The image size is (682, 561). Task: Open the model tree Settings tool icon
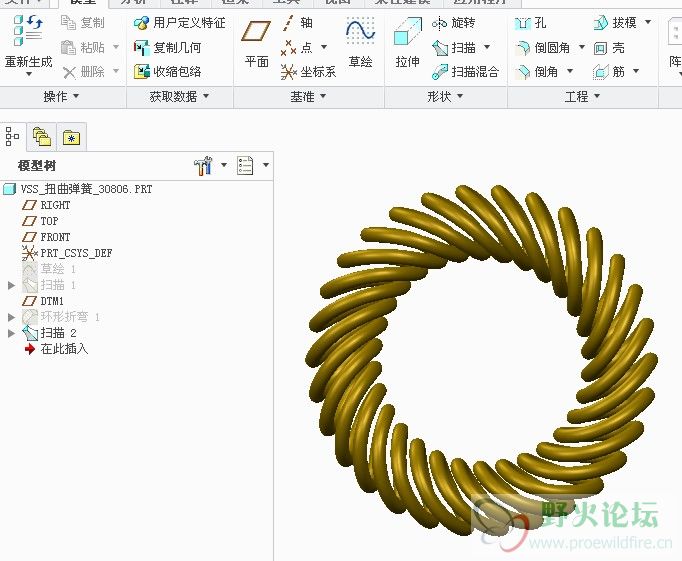(203, 165)
